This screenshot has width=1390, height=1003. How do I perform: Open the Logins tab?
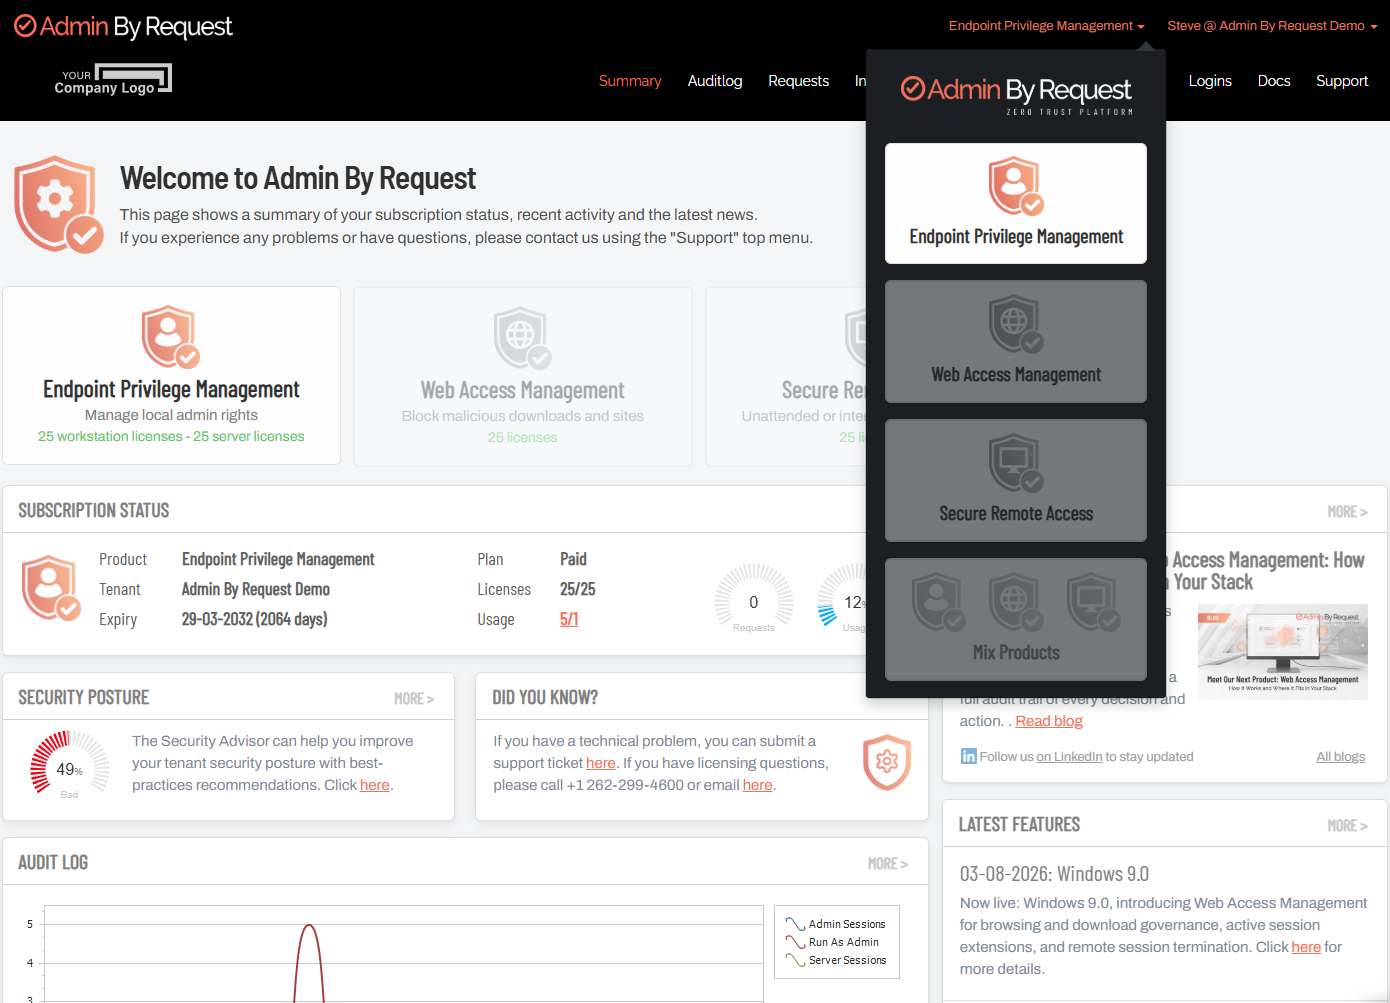point(1210,81)
